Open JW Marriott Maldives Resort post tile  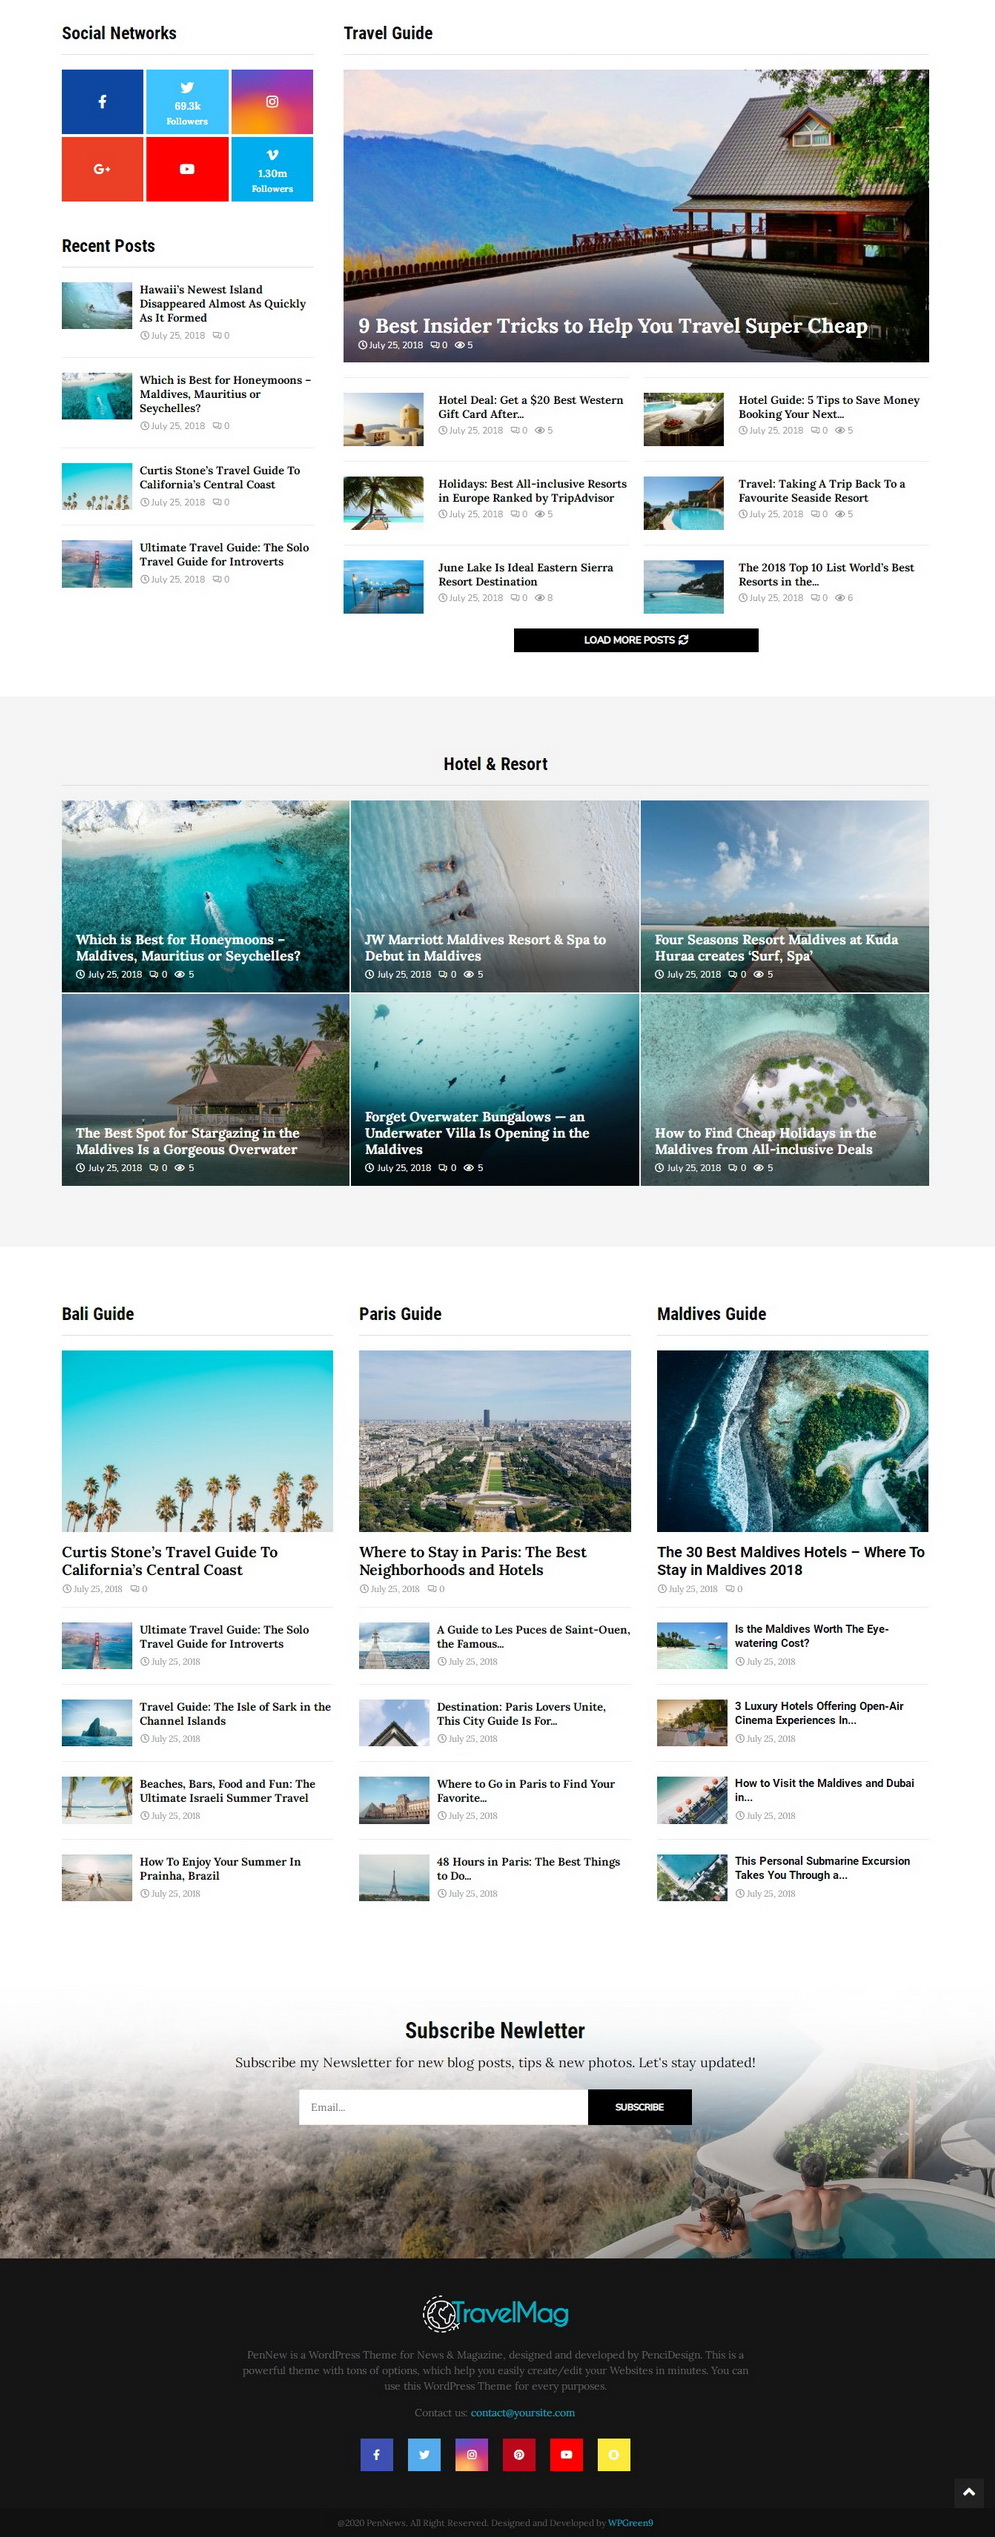[x=495, y=896]
